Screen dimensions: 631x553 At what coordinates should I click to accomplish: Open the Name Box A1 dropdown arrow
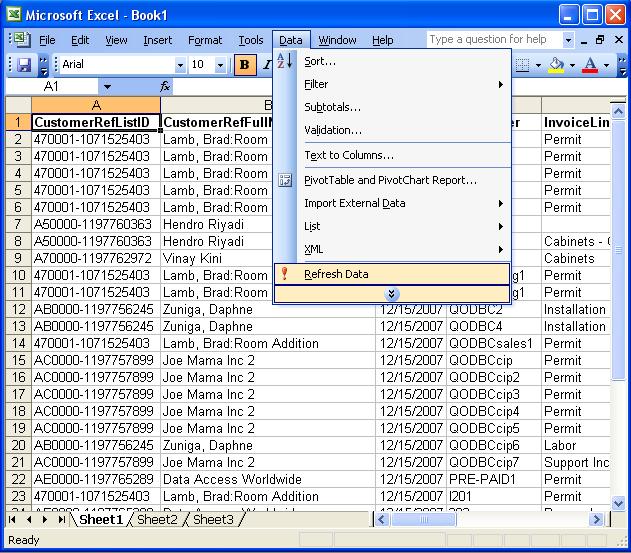tap(107, 87)
